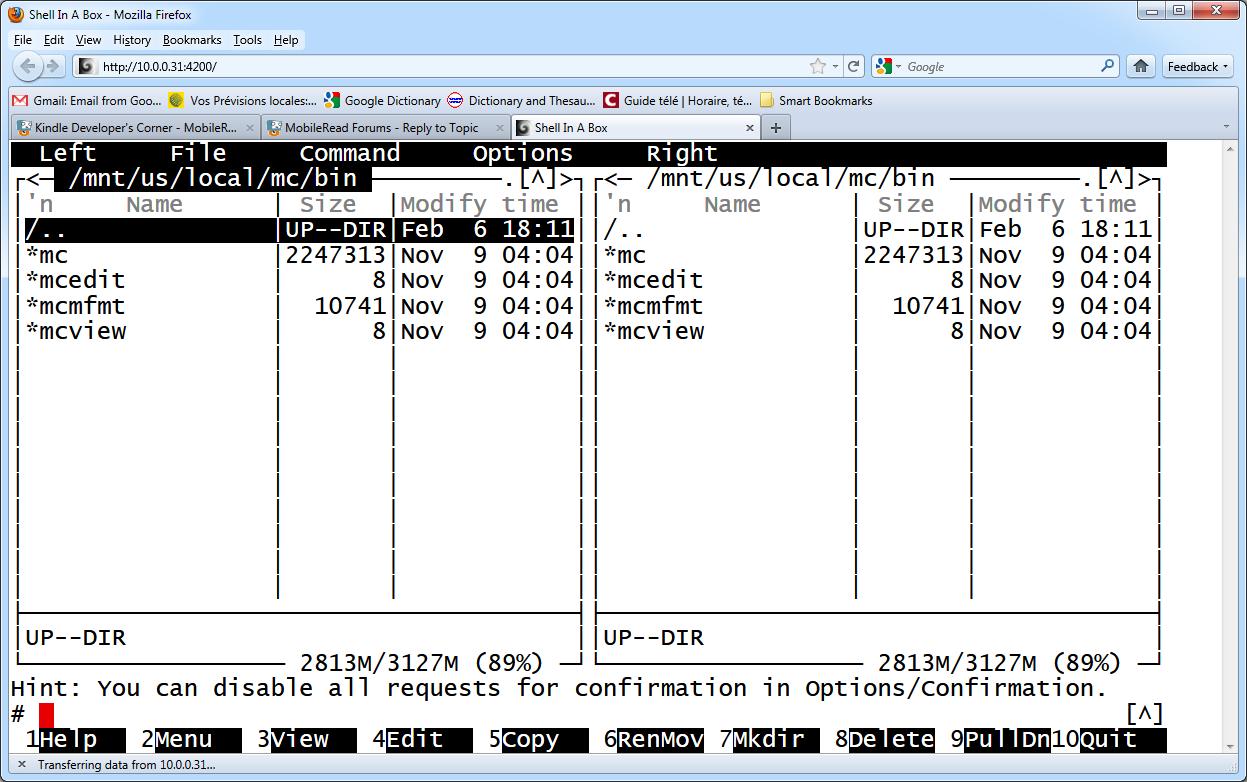The image size is (1247, 782).
Task: Open the Feedback dropdown button
Action: (1197, 66)
